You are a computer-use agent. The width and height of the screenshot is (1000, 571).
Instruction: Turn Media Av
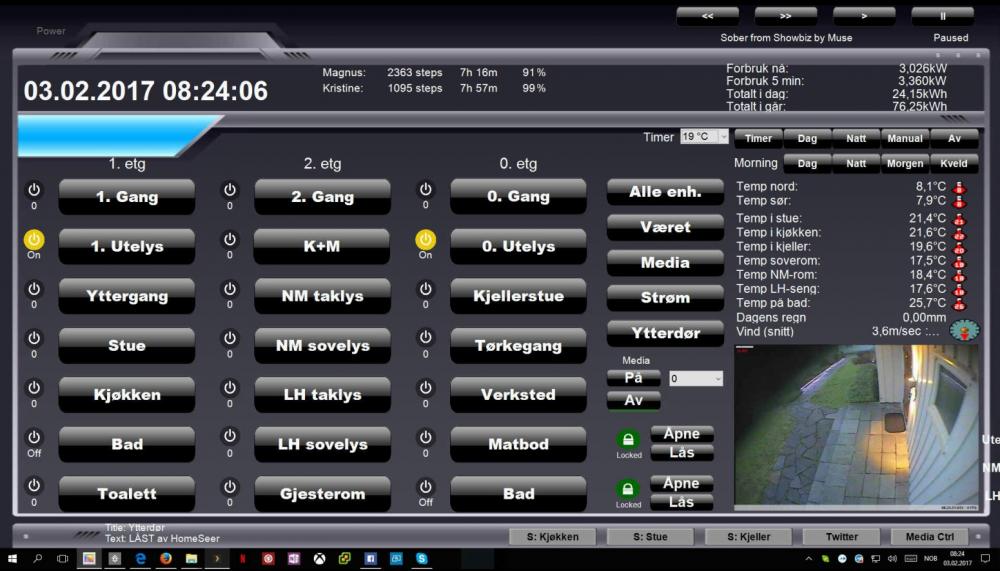tap(633, 400)
